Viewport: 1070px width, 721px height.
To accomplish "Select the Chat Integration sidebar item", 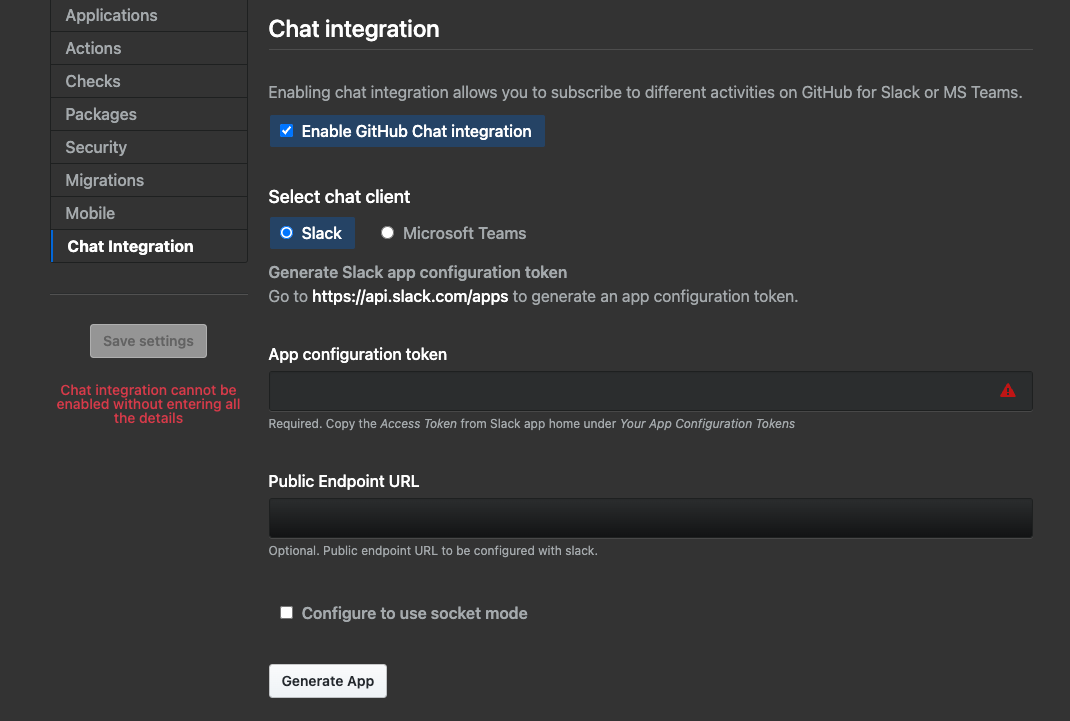I will point(130,246).
